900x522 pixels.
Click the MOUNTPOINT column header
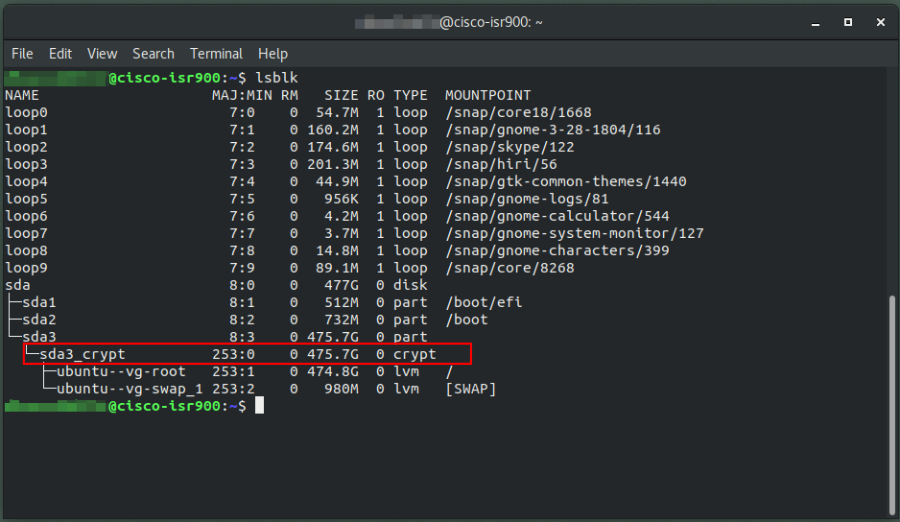pyautogui.click(x=488, y=95)
